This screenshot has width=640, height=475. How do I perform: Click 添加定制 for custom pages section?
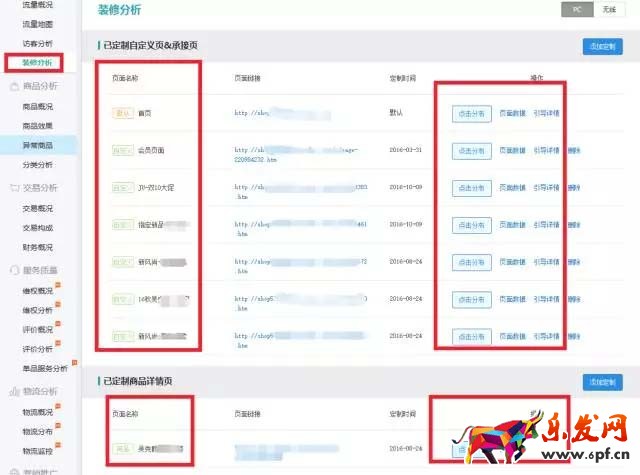click(602, 46)
